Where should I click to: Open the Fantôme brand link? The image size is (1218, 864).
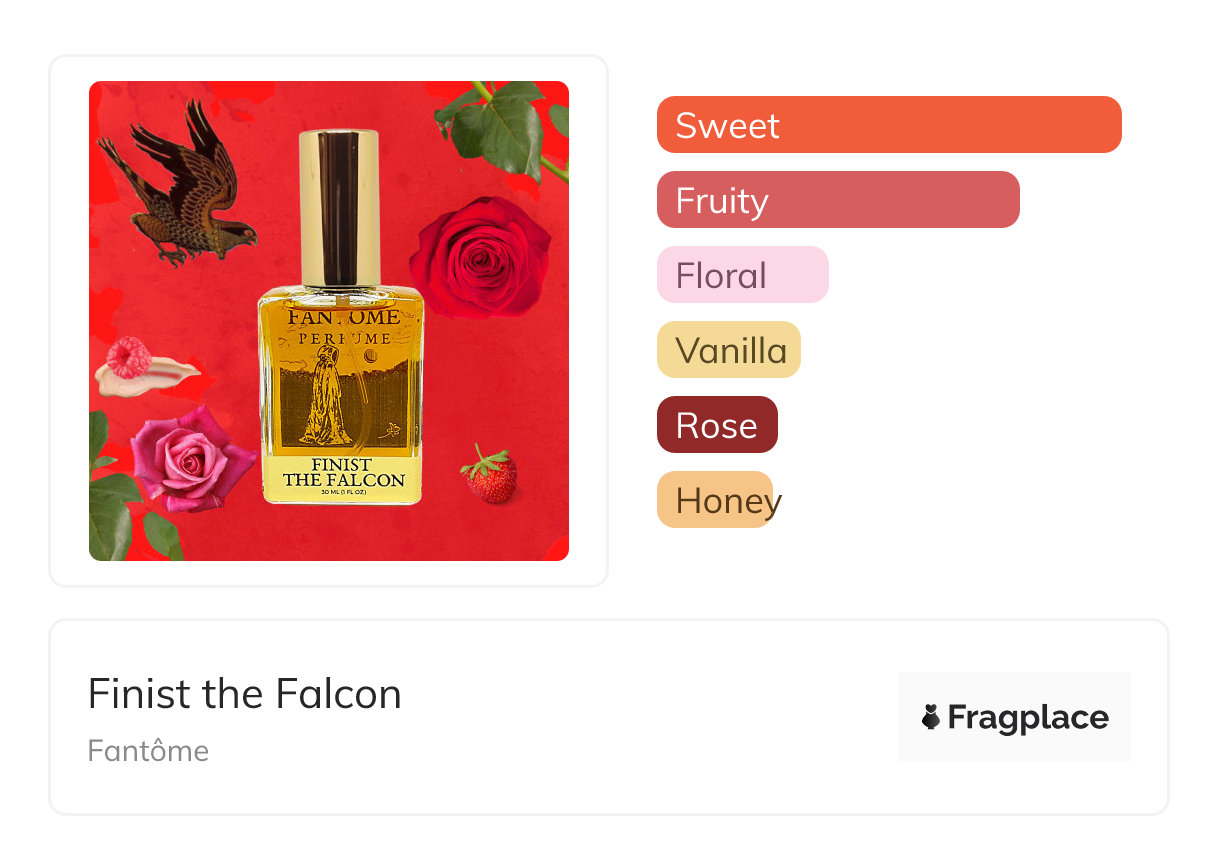pyautogui.click(x=148, y=751)
